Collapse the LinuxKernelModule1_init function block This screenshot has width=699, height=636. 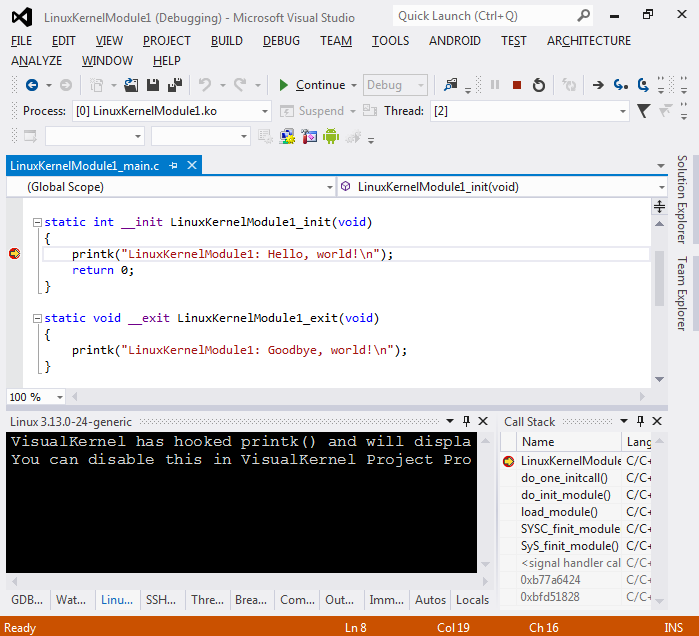[37, 222]
